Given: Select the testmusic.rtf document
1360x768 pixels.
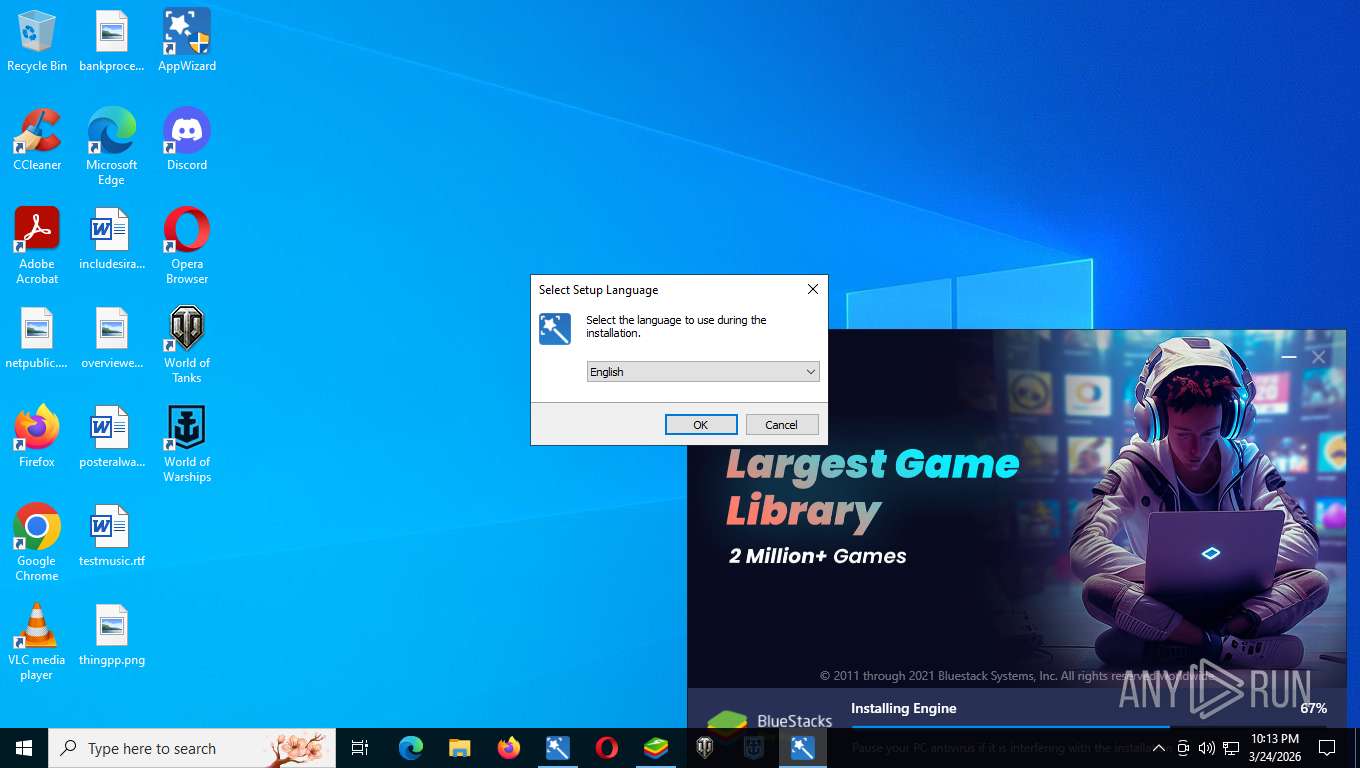Looking at the screenshot, I should pyautogui.click(x=112, y=537).
